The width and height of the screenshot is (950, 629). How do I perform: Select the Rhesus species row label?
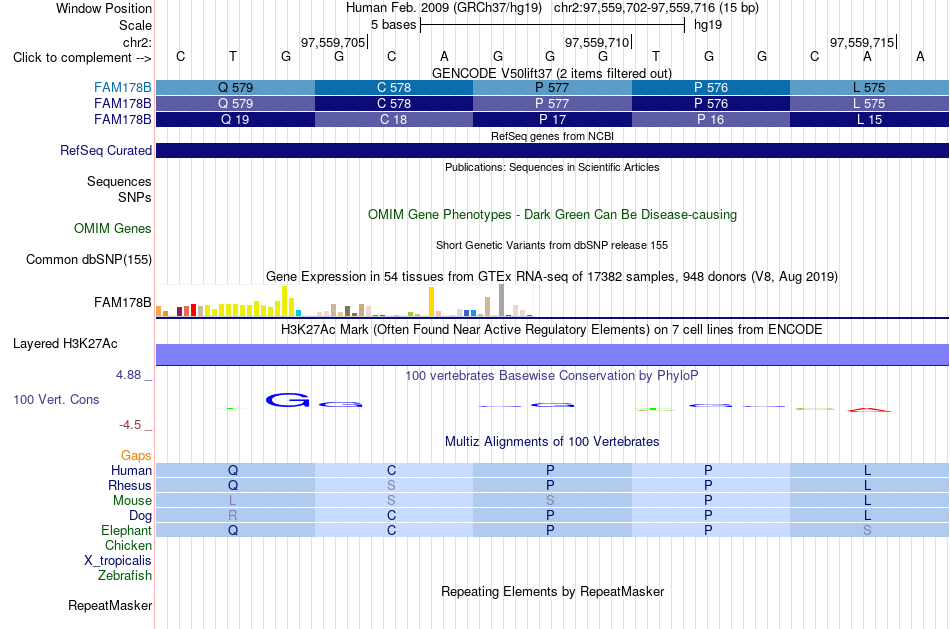[x=130, y=485]
